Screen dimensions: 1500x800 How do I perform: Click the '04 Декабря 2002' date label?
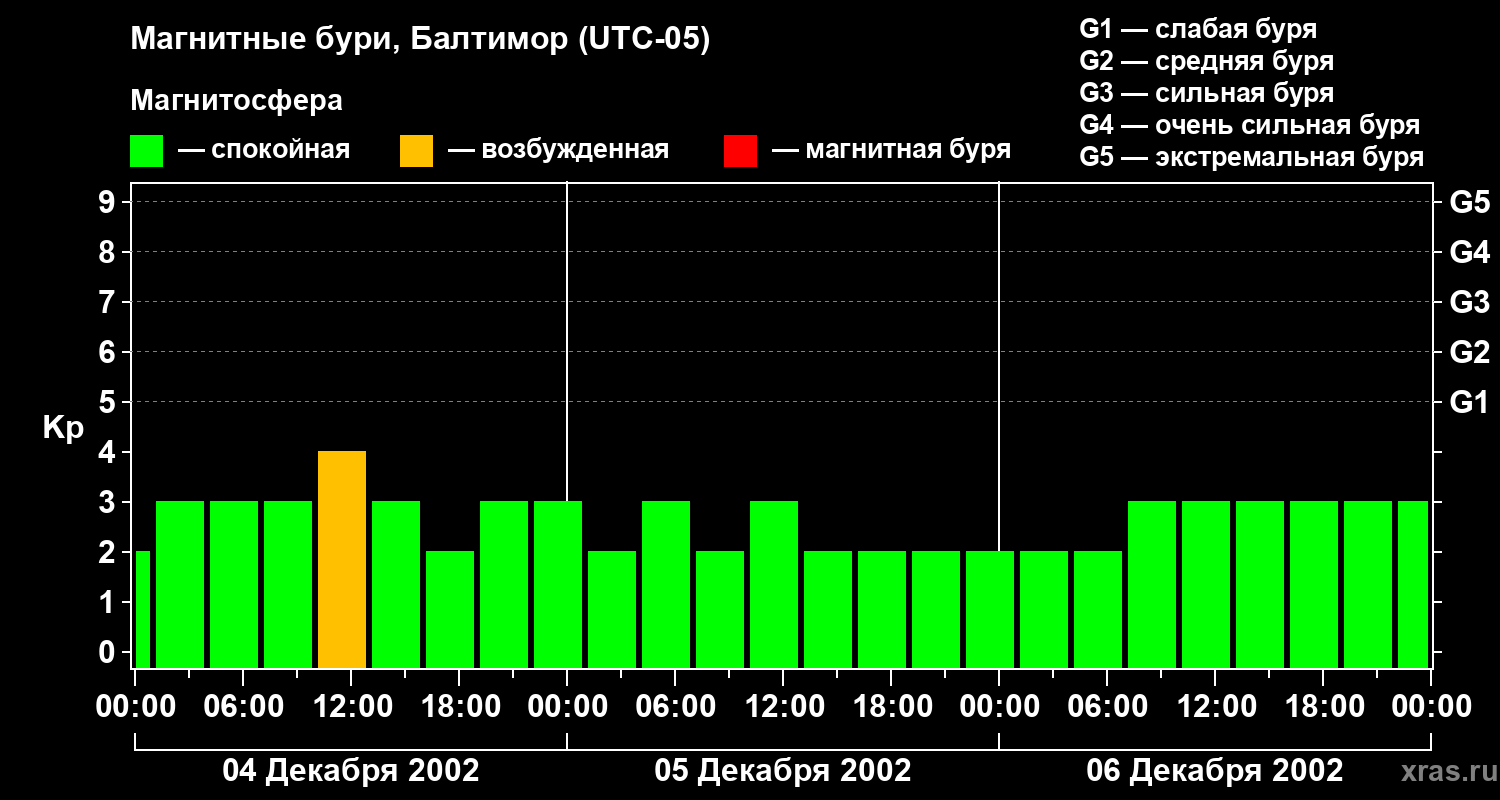pos(351,771)
